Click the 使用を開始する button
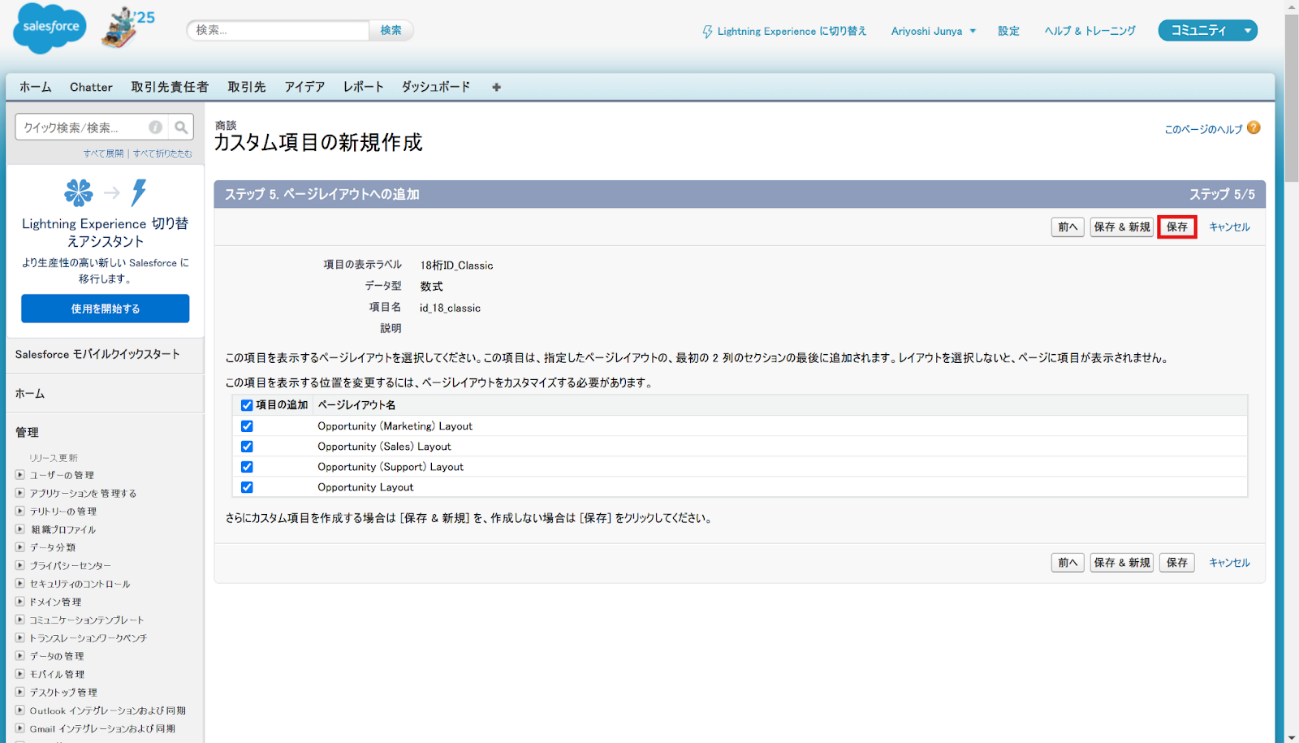The height and width of the screenshot is (743, 1299). click(104, 308)
